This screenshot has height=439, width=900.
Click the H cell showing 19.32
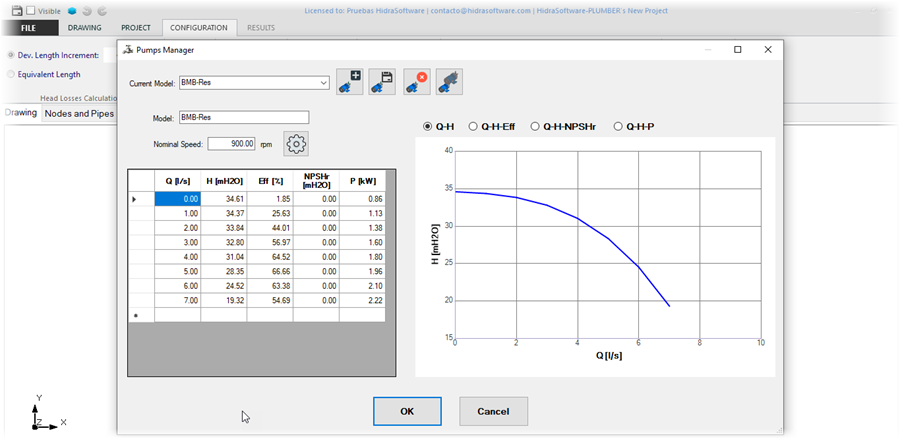coord(224,300)
